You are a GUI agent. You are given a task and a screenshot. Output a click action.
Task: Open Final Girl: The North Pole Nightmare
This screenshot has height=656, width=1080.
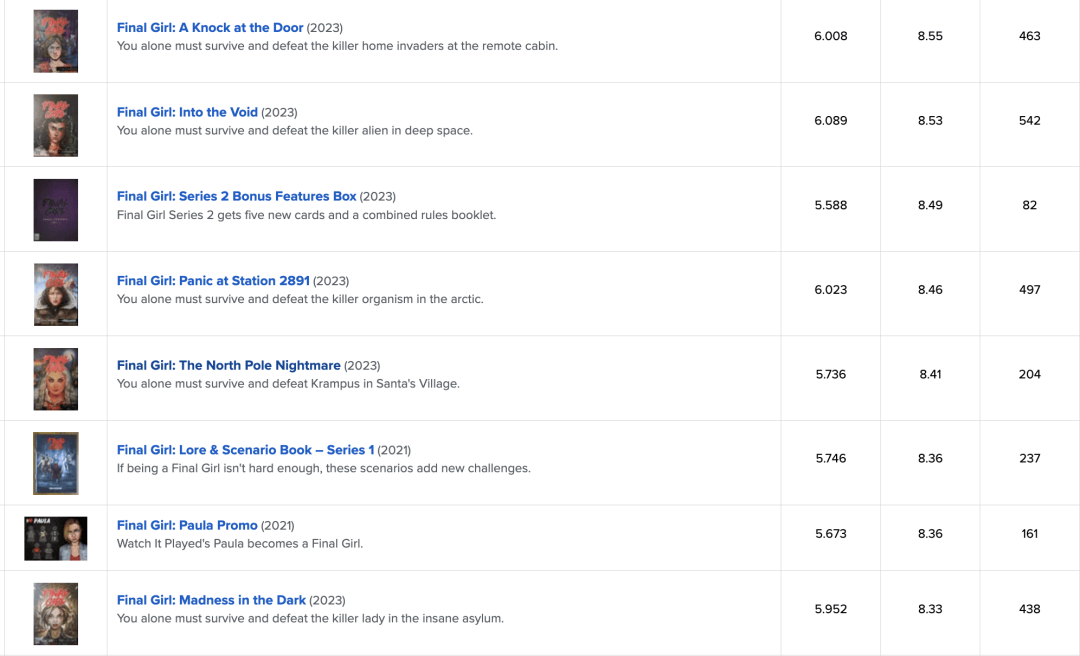click(228, 365)
